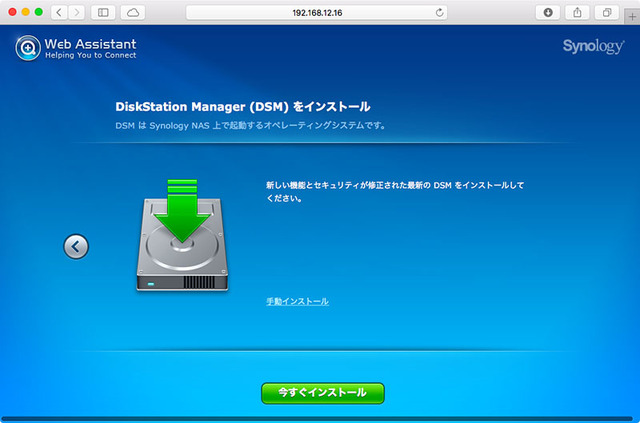
Task: Click the DSM は Synology NAS subtitle text
Action: (250, 126)
